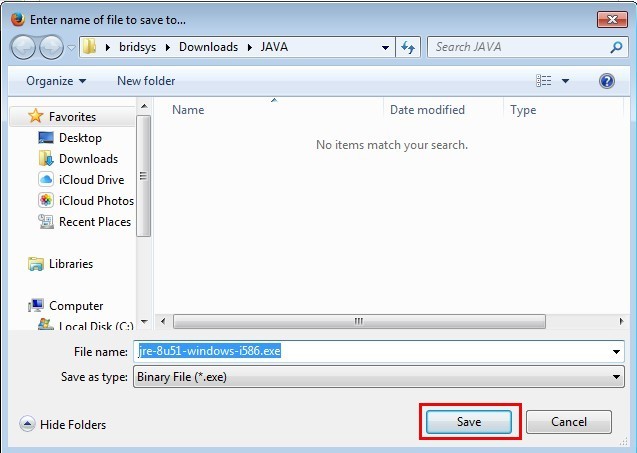The image size is (637, 453).
Task: Open the change view icon
Action: [544, 81]
